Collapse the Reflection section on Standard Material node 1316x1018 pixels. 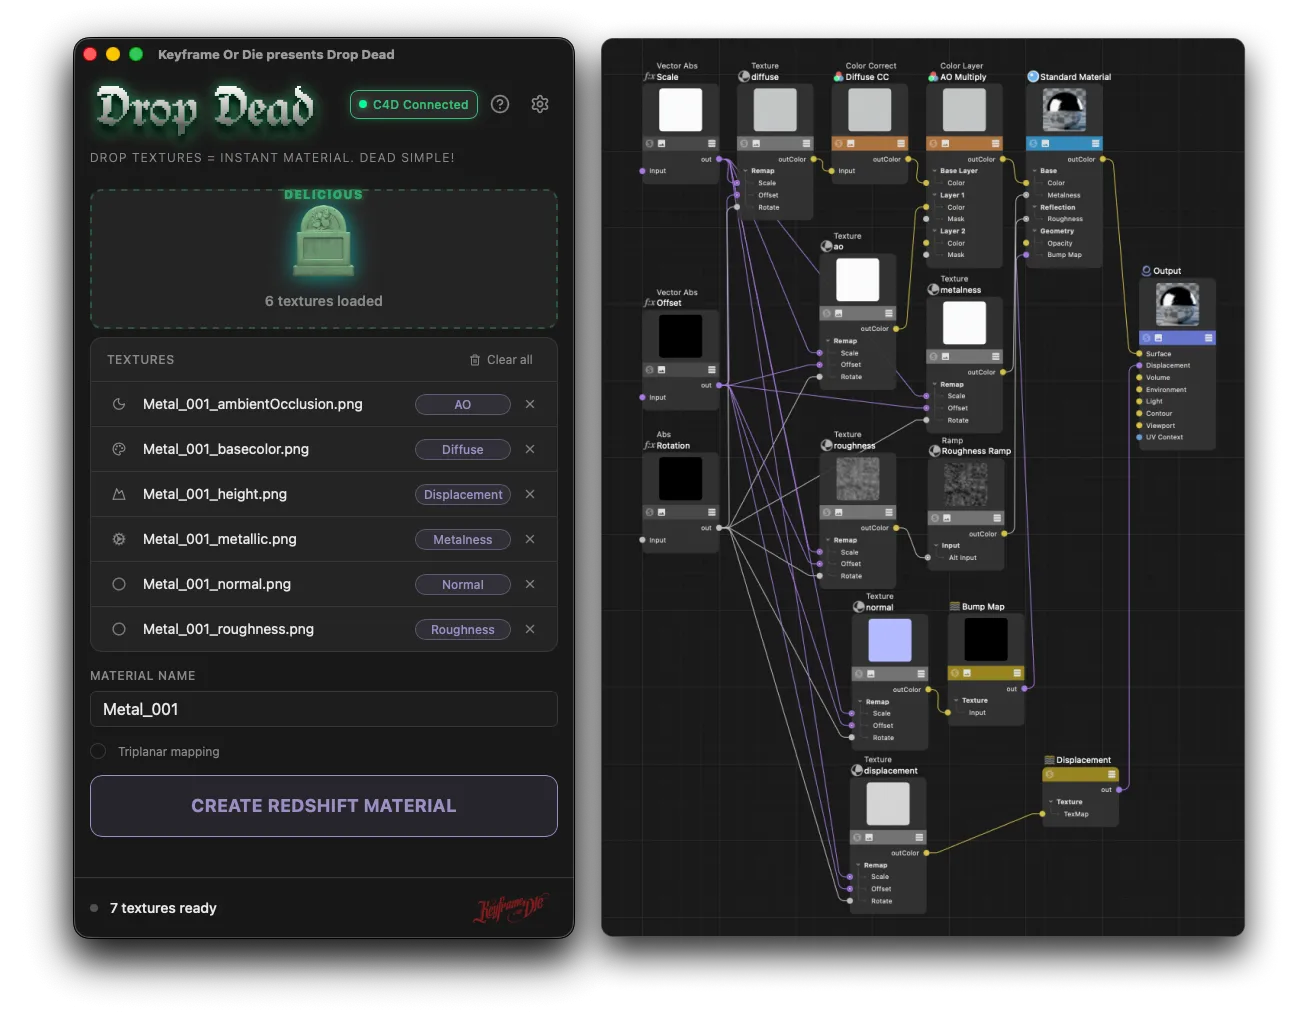click(x=1034, y=207)
